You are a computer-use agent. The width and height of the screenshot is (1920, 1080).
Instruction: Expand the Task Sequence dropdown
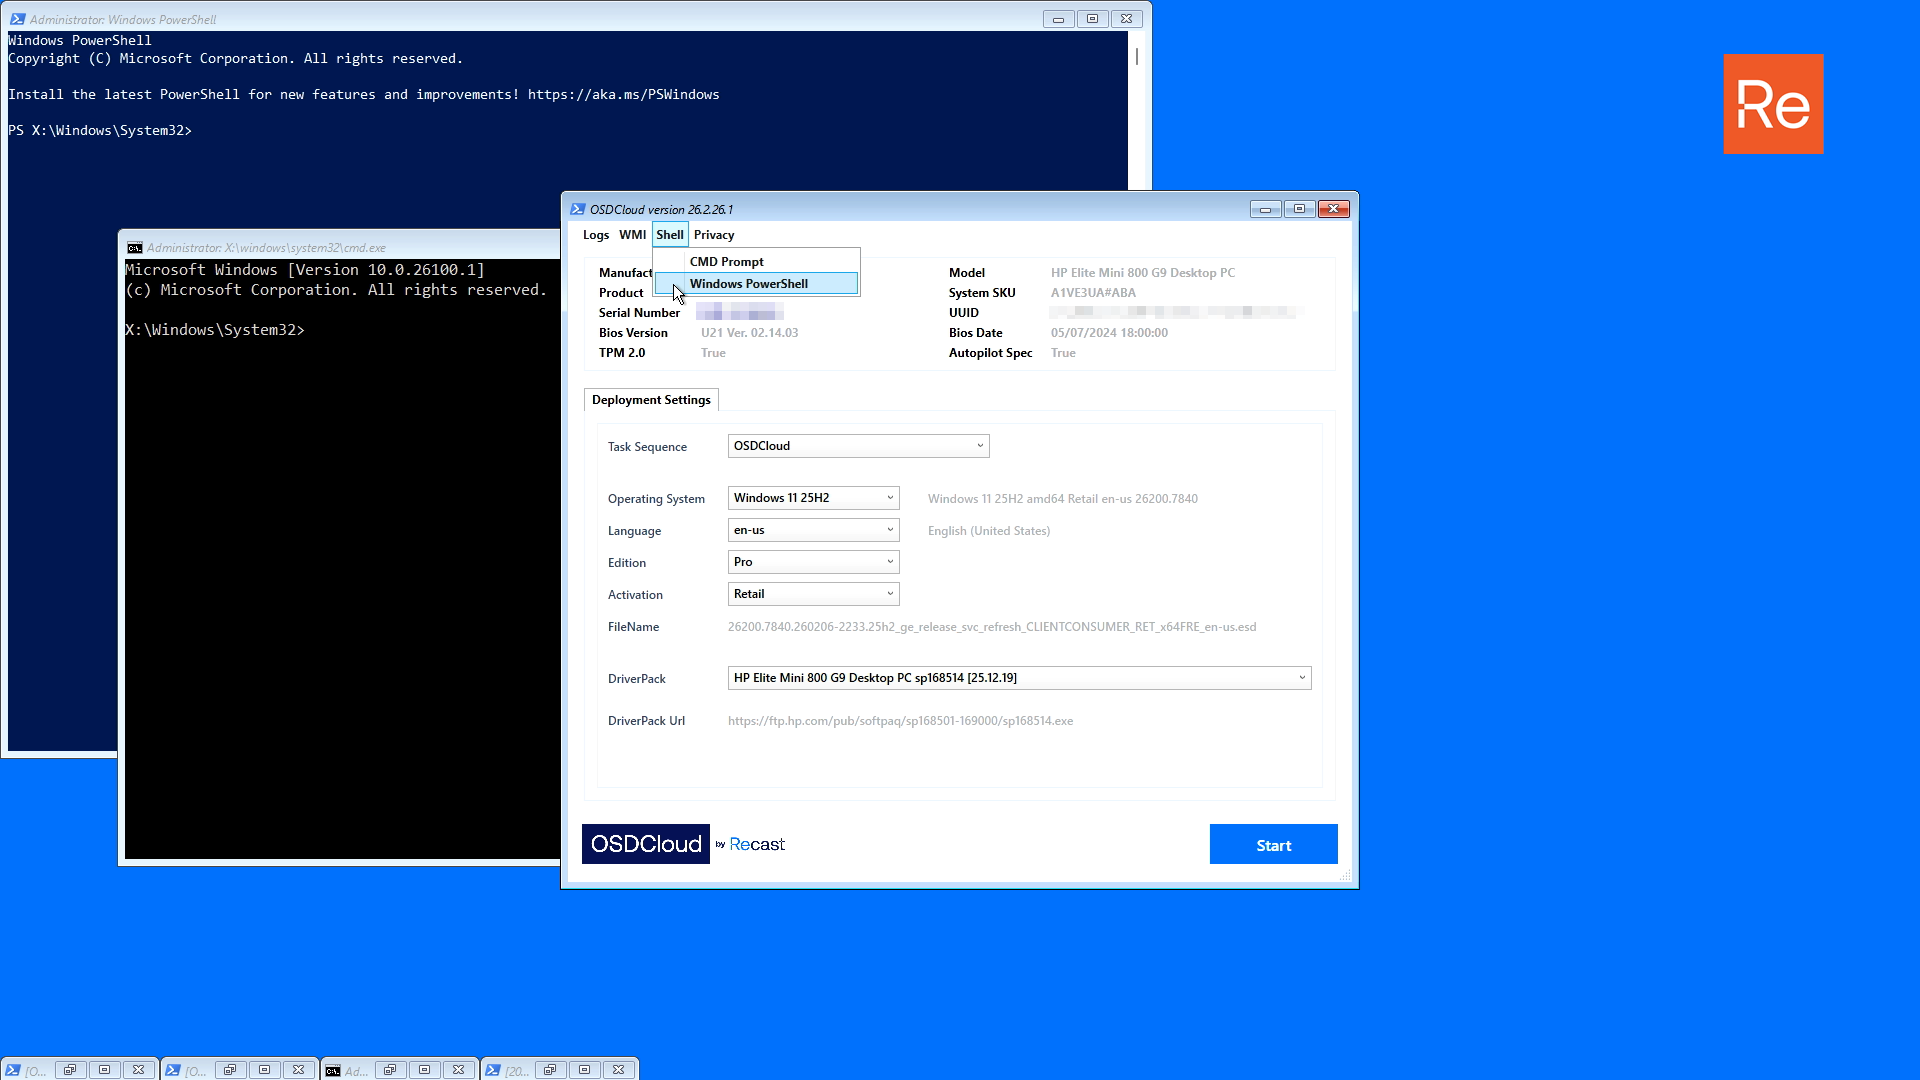pyautogui.click(x=980, y=446)
